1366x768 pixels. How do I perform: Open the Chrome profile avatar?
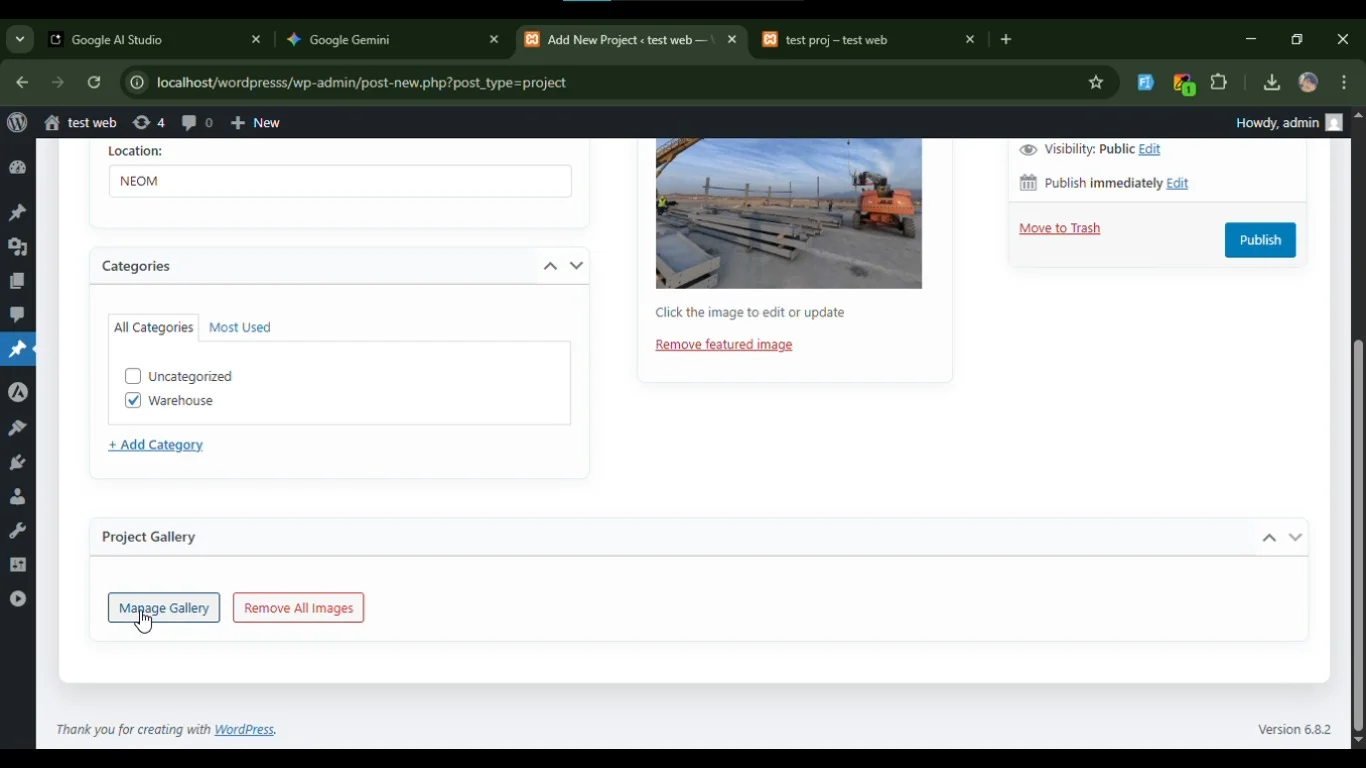1309,83
